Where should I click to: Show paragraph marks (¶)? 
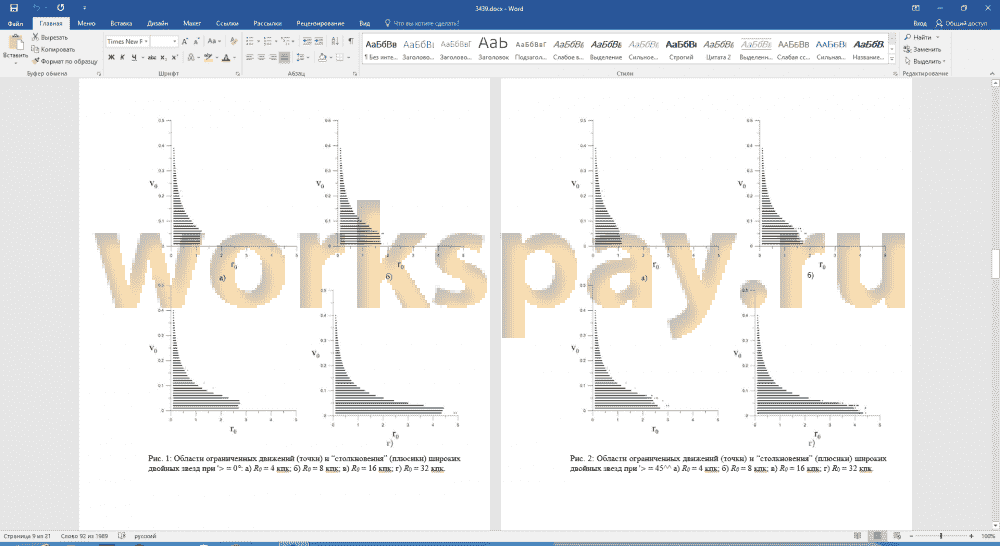click(x=351, y=41)
